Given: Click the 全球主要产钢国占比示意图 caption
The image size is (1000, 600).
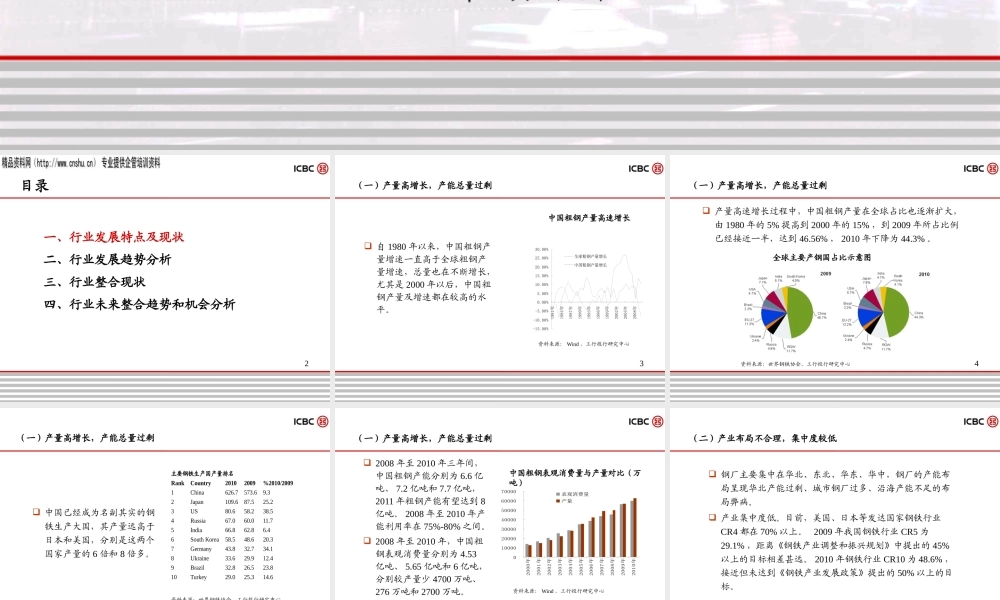Looking at the screenshot, I should (x=821, y=258).
